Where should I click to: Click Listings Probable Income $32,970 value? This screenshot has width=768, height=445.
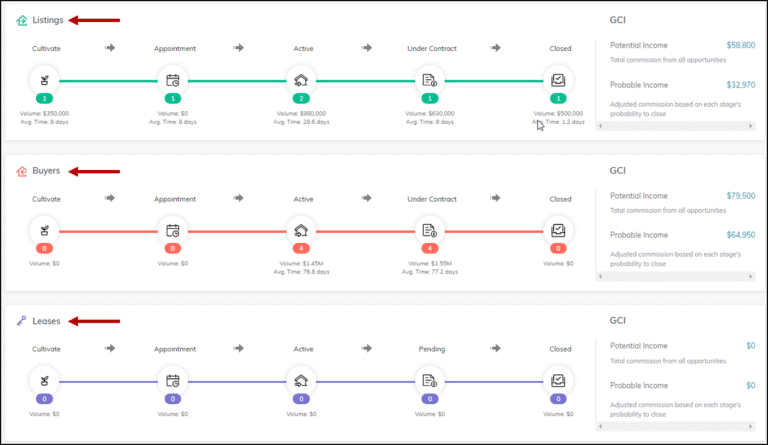[x=741, y=85]
